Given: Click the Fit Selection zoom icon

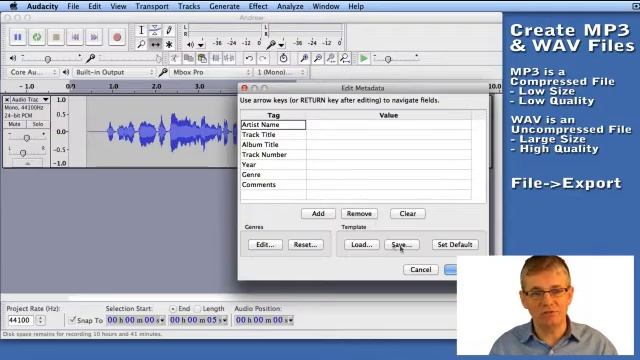Looking at the screenshot, I should [331, 58].
